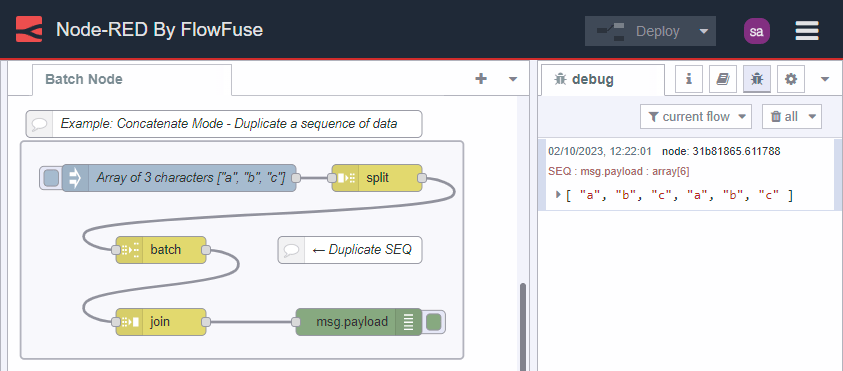Select the split node label
The image size is (843, 371).
coord(377,178)
